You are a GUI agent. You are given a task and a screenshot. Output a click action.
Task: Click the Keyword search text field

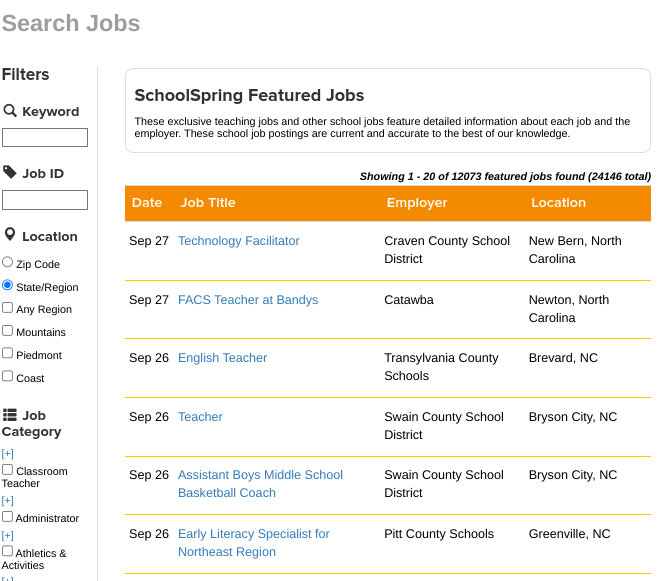[45, 138]
